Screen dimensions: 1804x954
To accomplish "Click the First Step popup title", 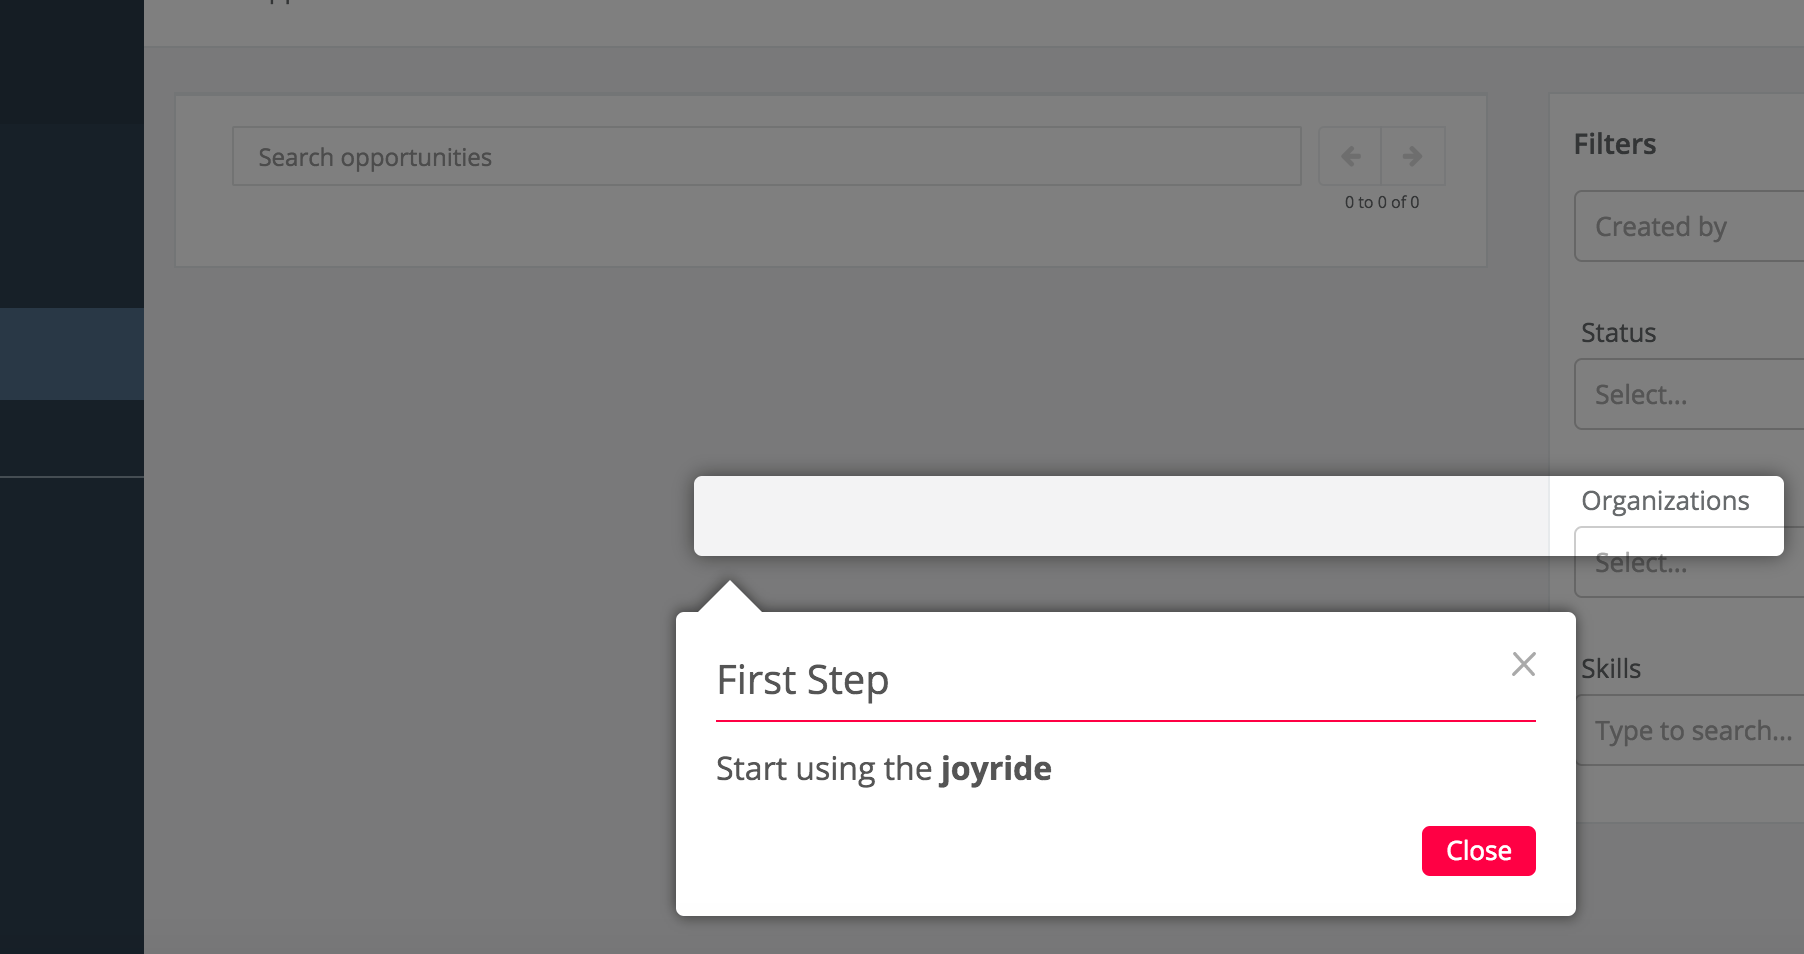I will 802,679.
